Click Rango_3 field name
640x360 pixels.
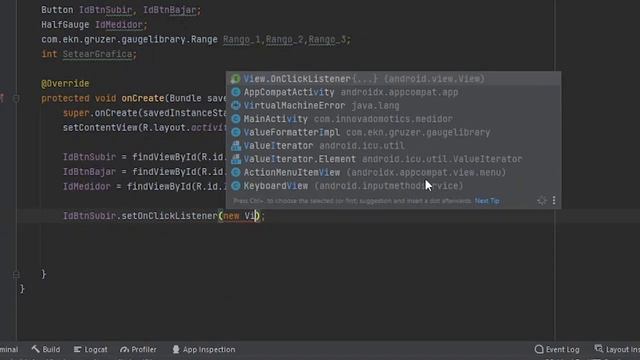pos(327,40)
